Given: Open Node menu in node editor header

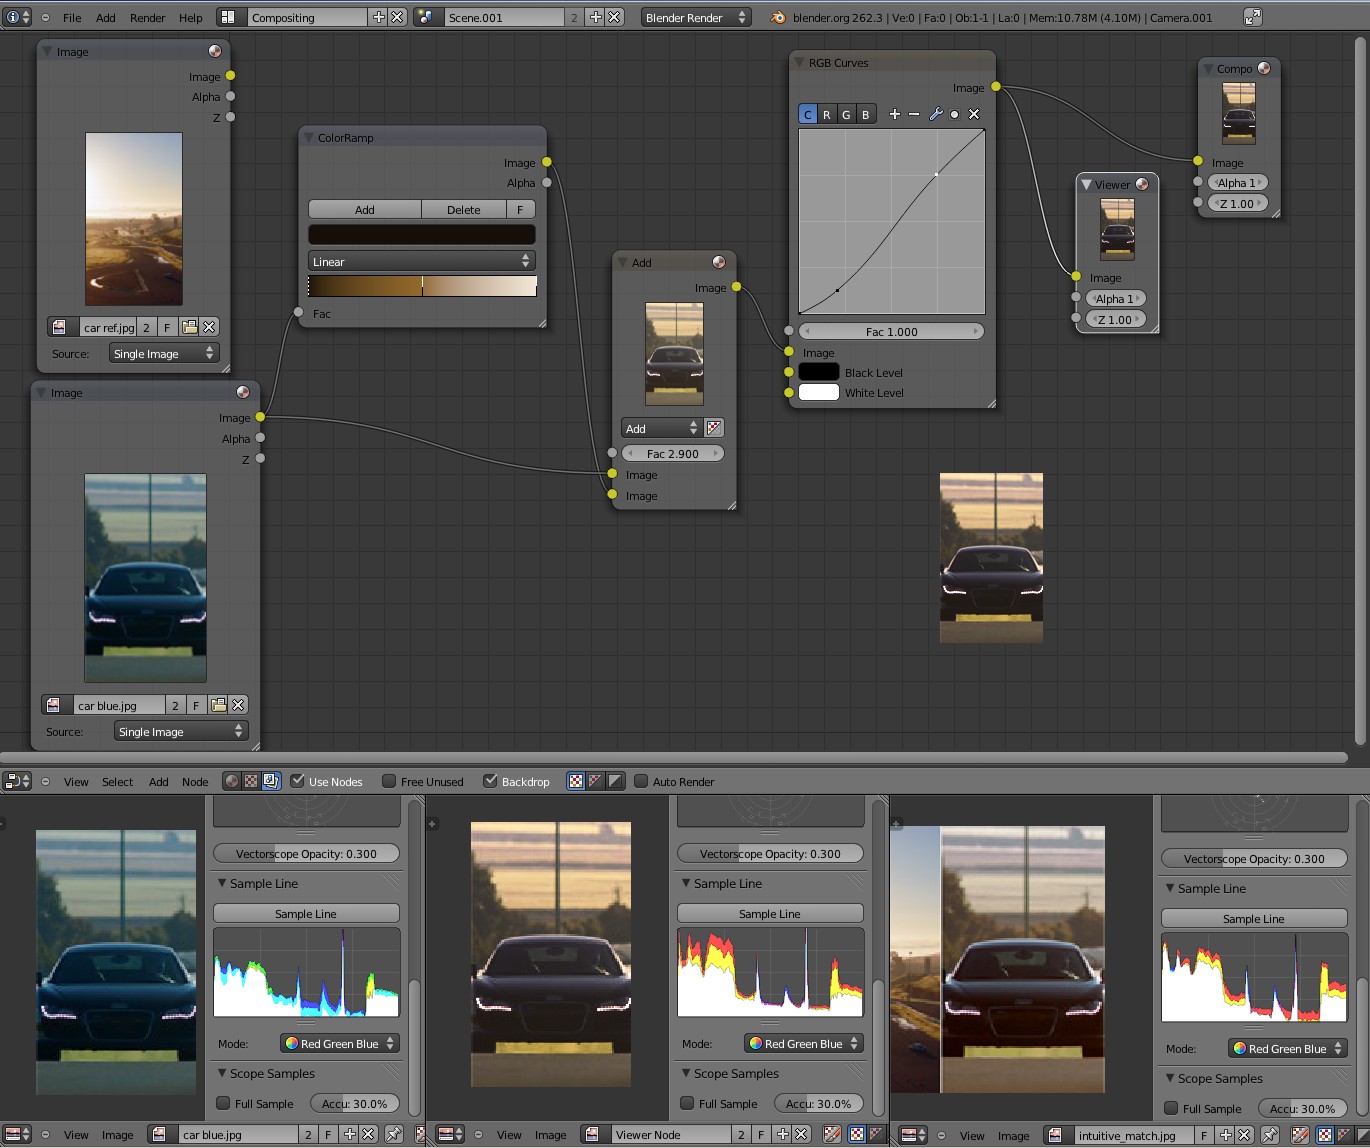Looking at the screenshot, I should [195, 782].
